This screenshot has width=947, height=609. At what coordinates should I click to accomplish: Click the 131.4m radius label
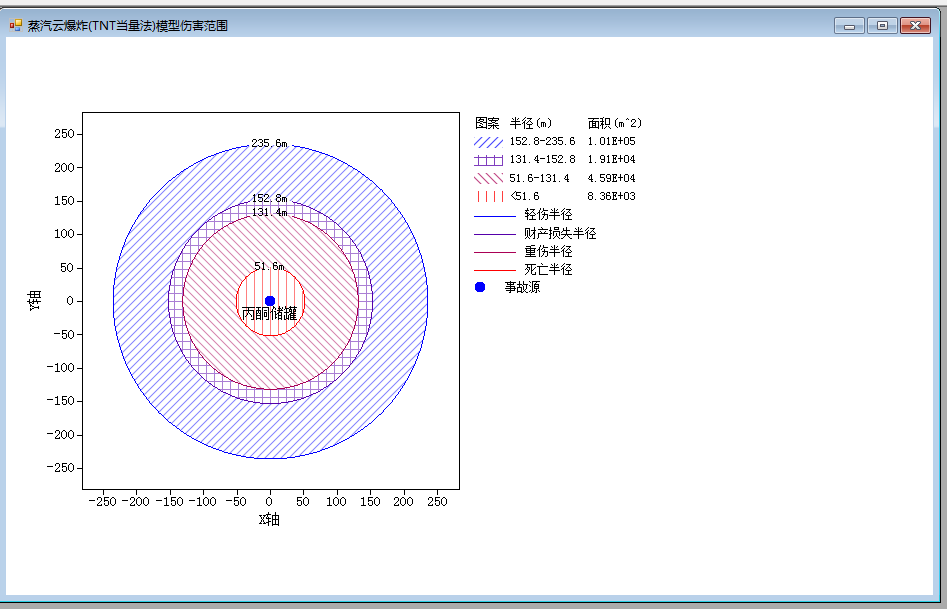[x=269, y=212]
